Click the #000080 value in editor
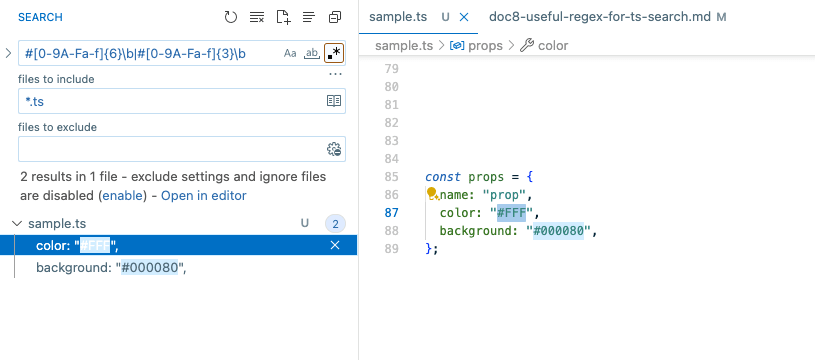 pos(559,231)
